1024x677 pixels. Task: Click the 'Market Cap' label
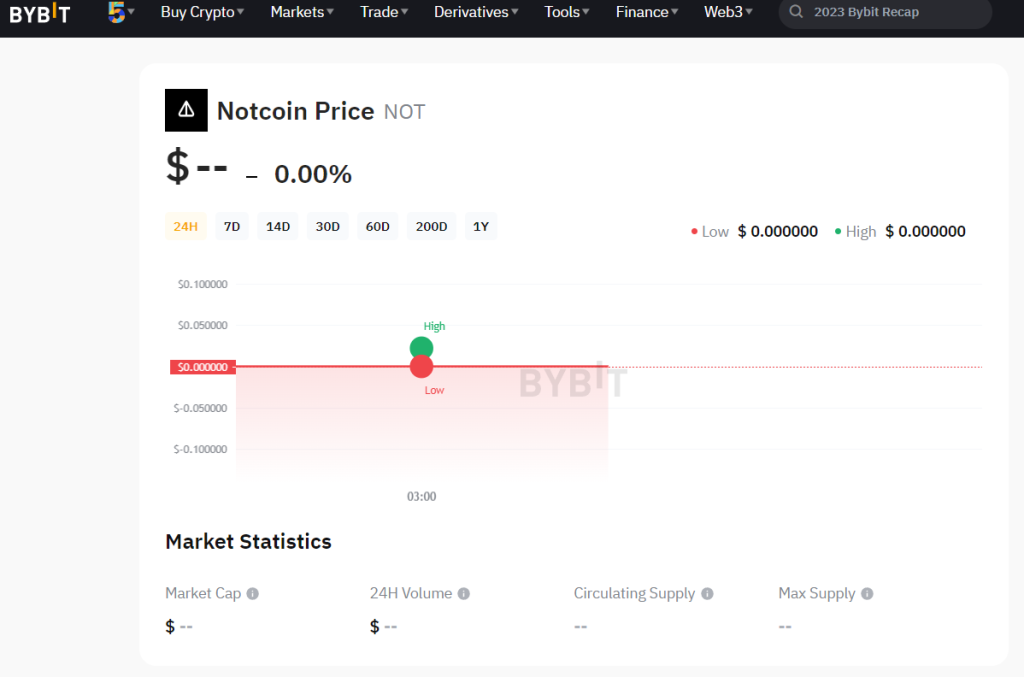pos(203,593)
